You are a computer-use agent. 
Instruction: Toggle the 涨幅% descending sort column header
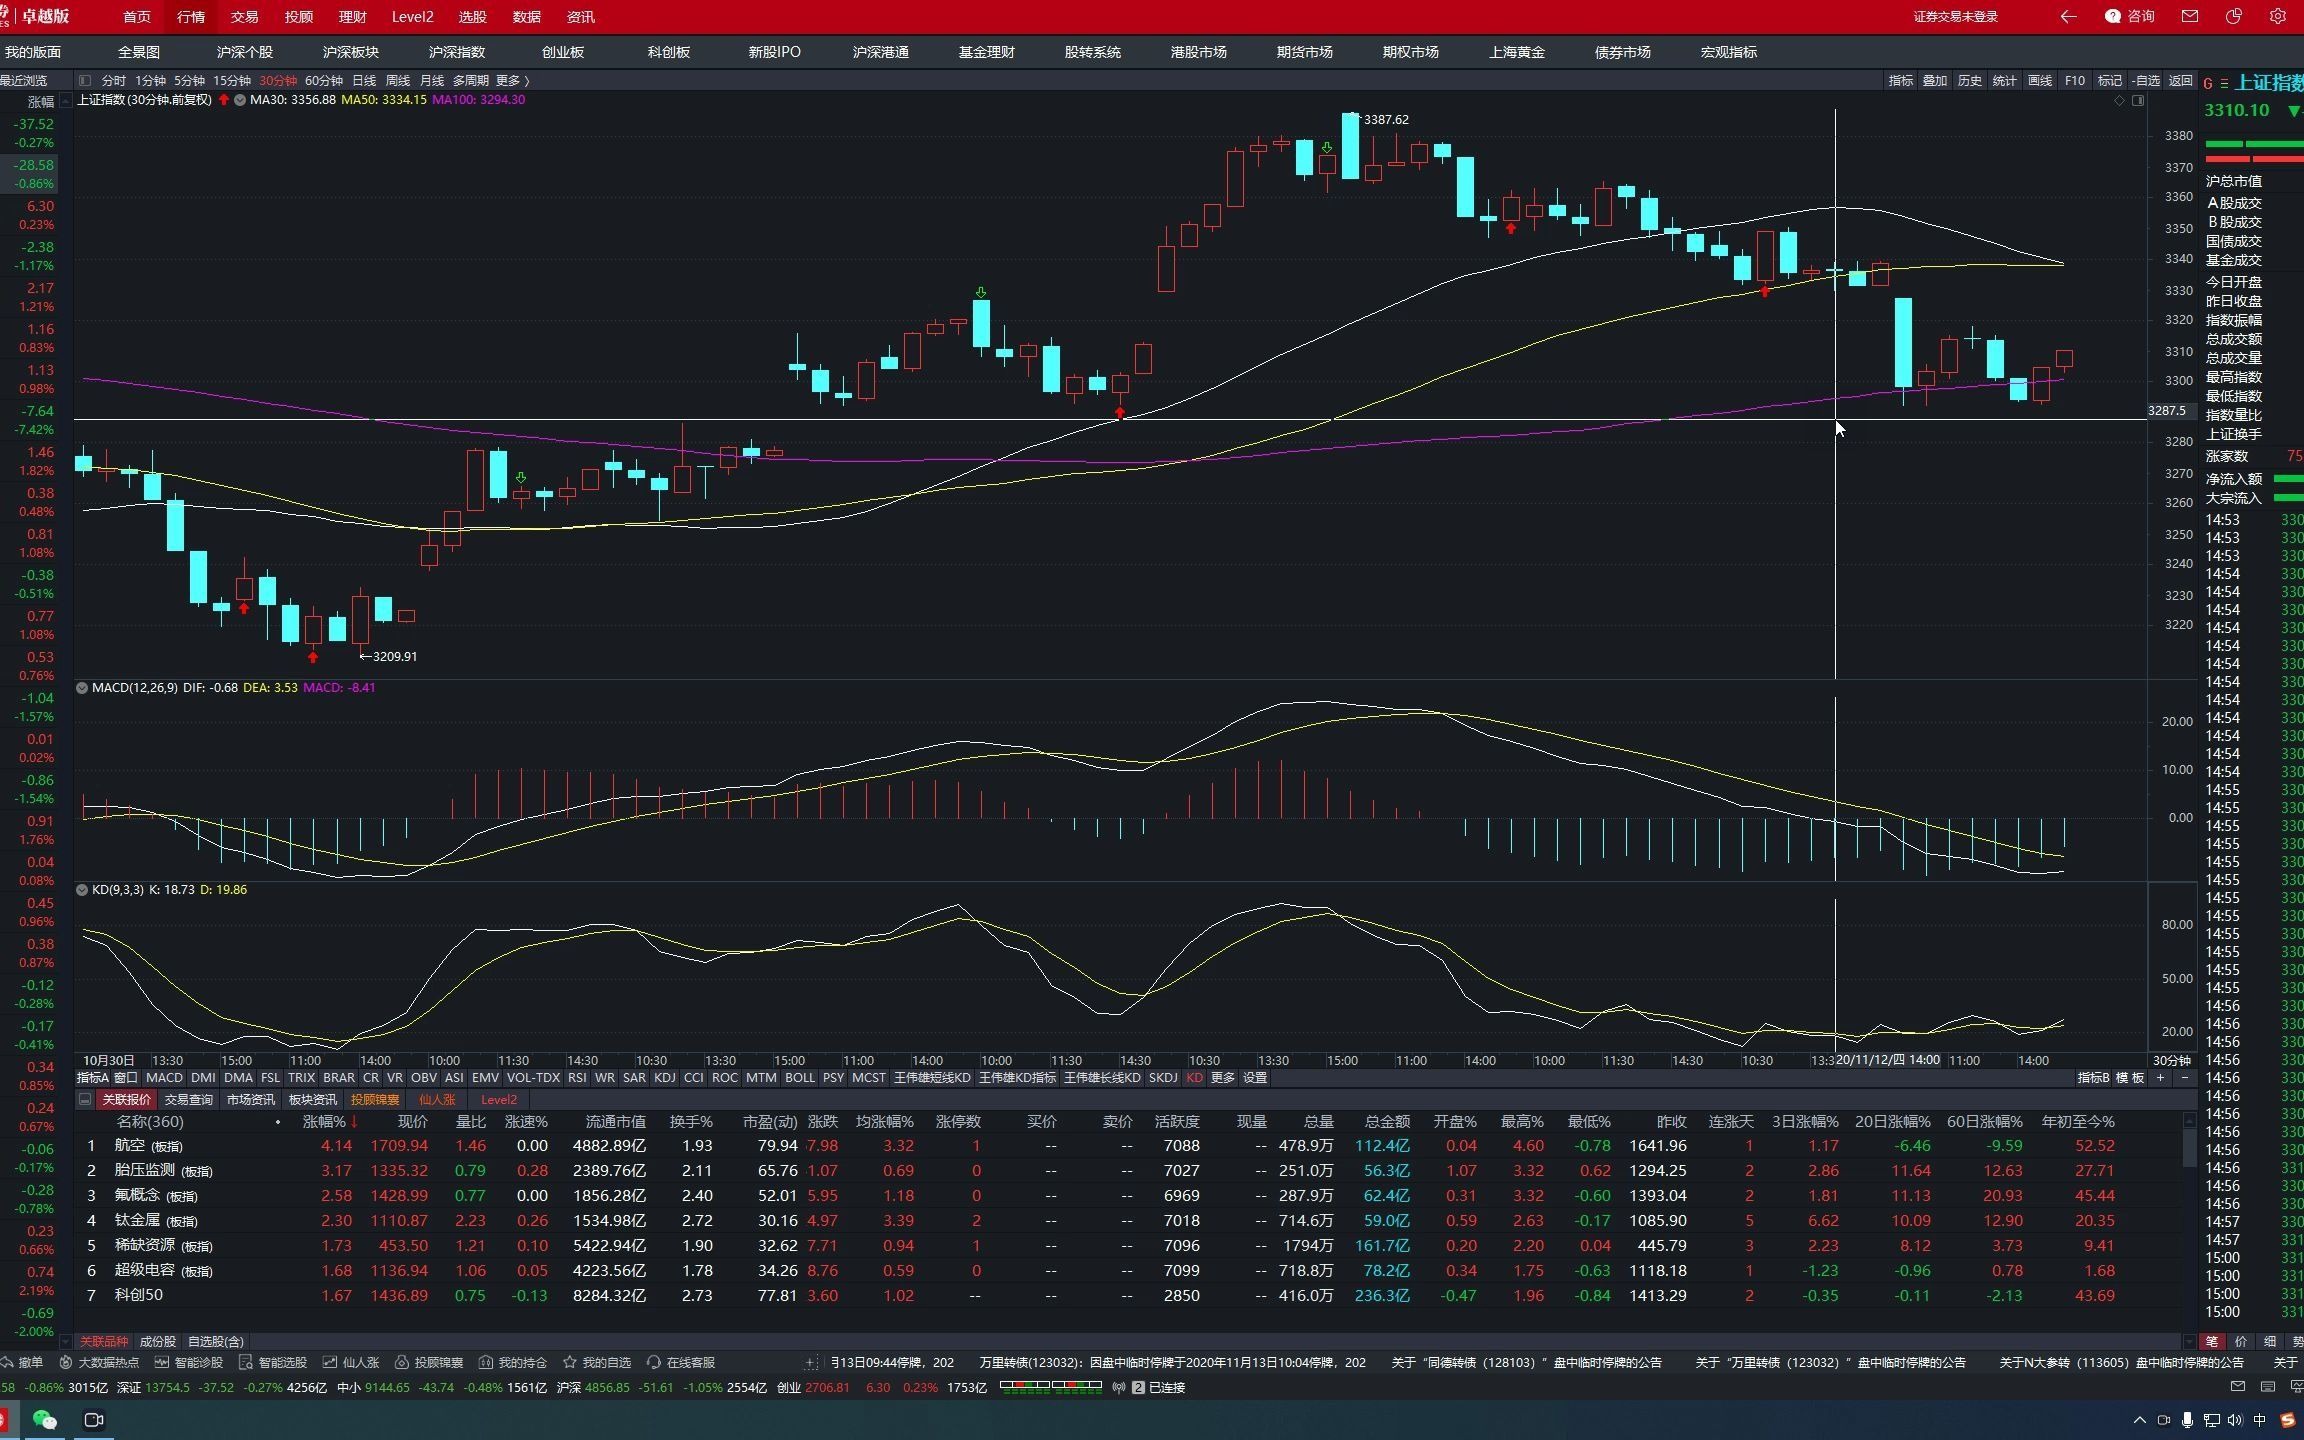point(330,1122)
